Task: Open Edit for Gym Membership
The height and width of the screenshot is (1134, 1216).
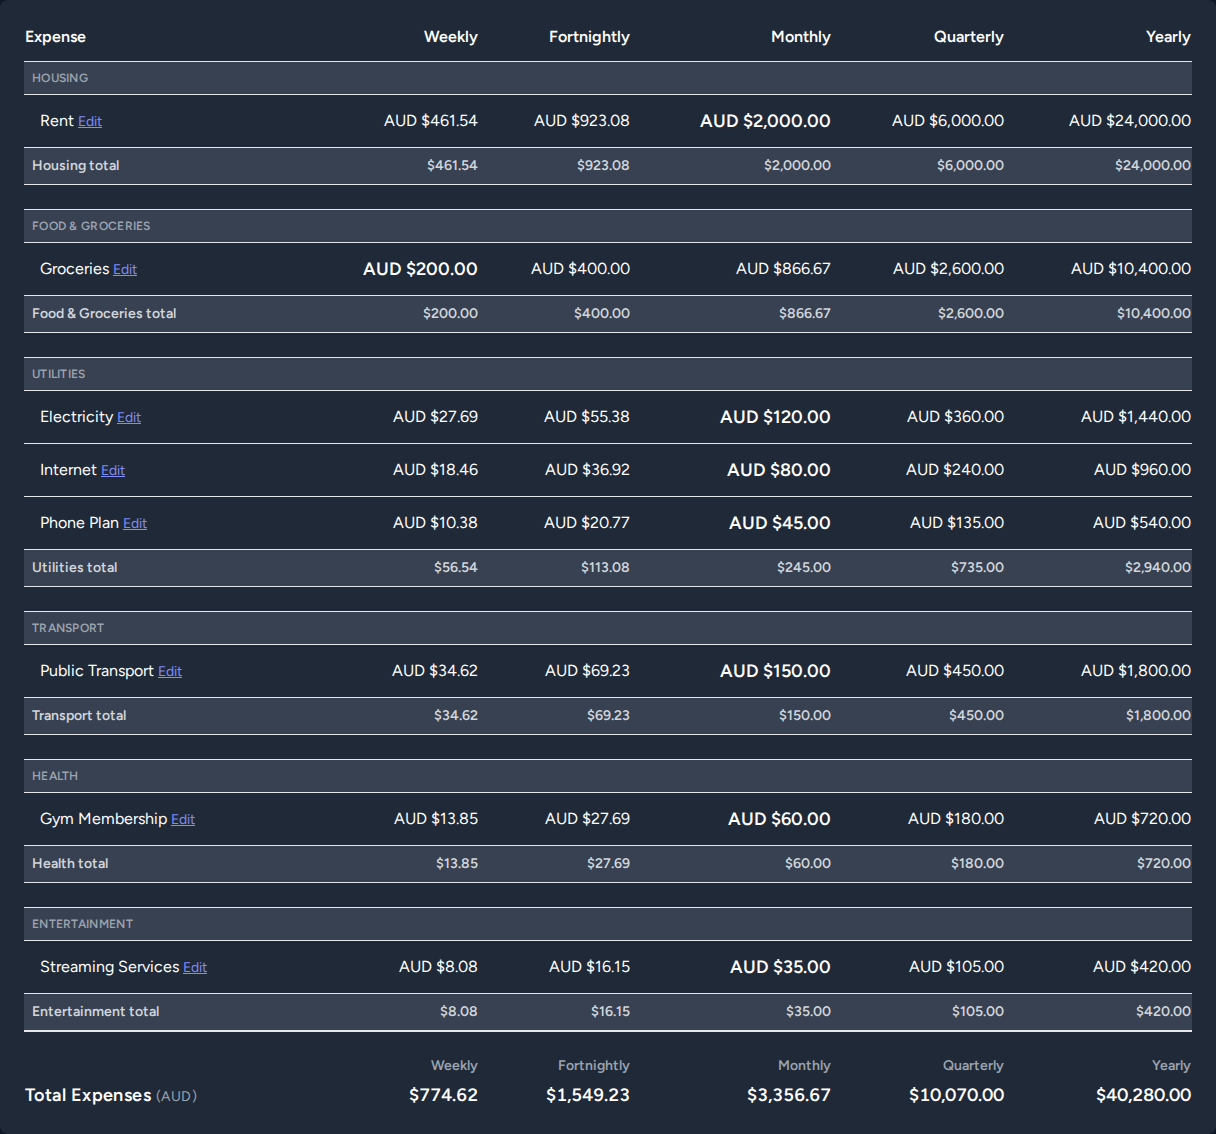Action: (x=183, y=819)
